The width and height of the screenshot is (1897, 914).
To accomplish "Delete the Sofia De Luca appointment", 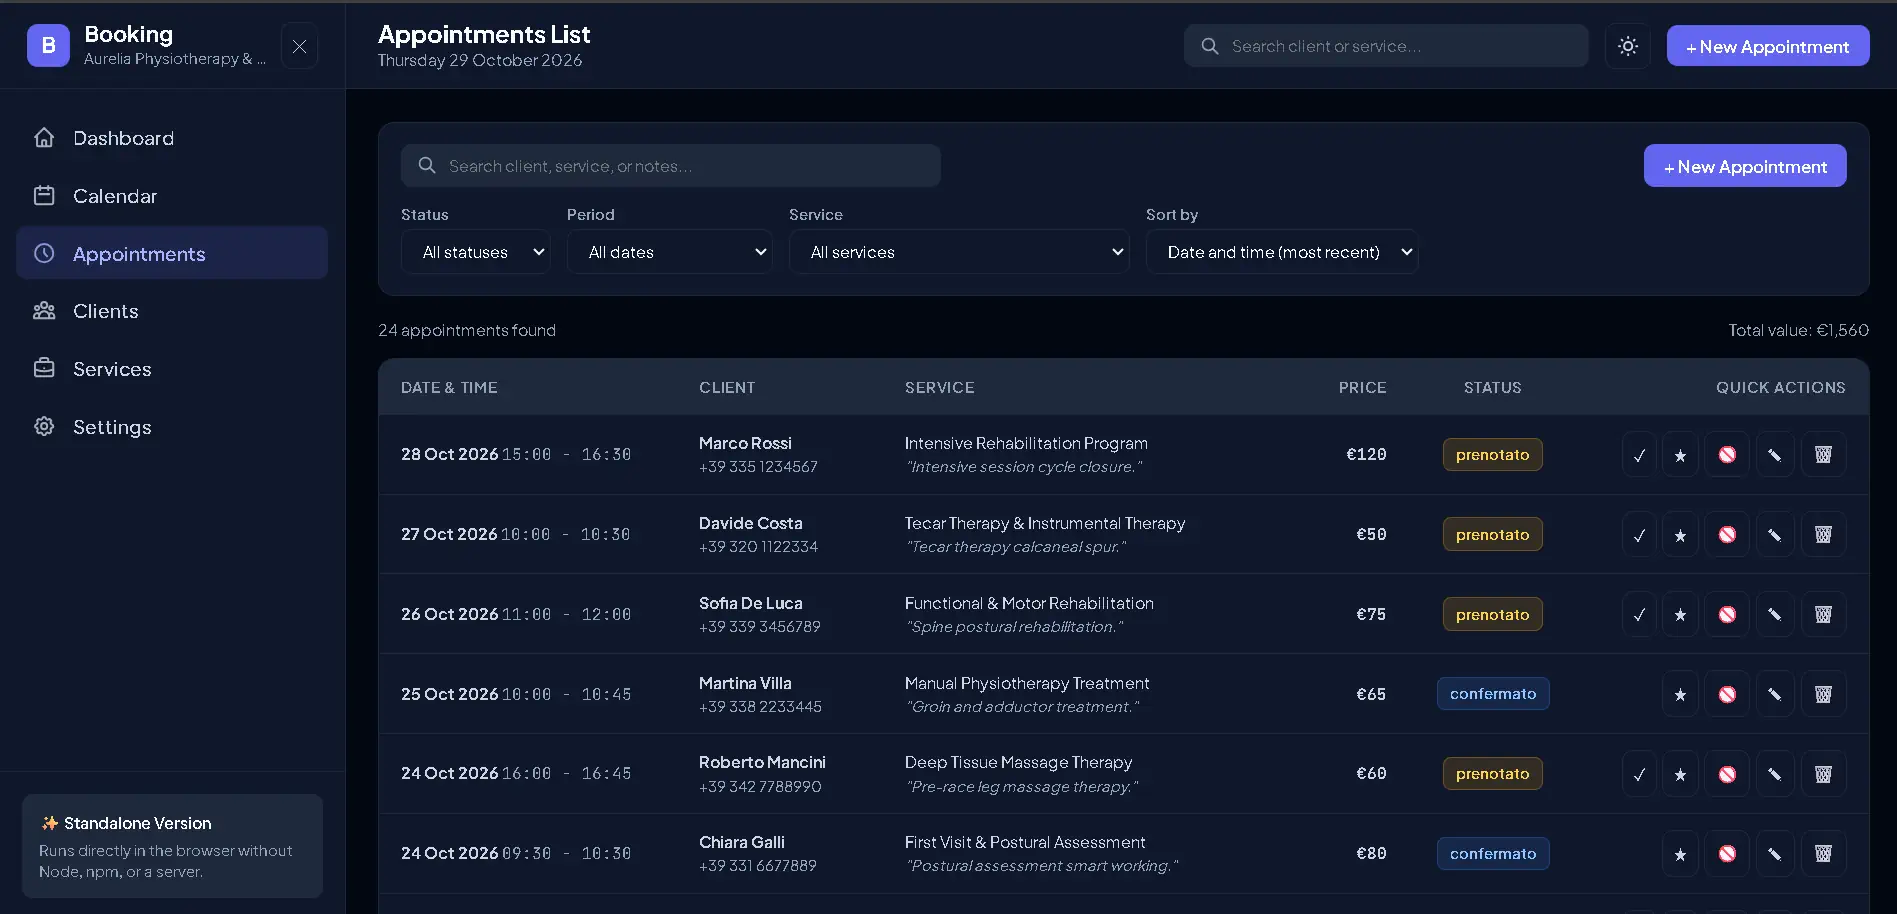I will (1823, 615).
